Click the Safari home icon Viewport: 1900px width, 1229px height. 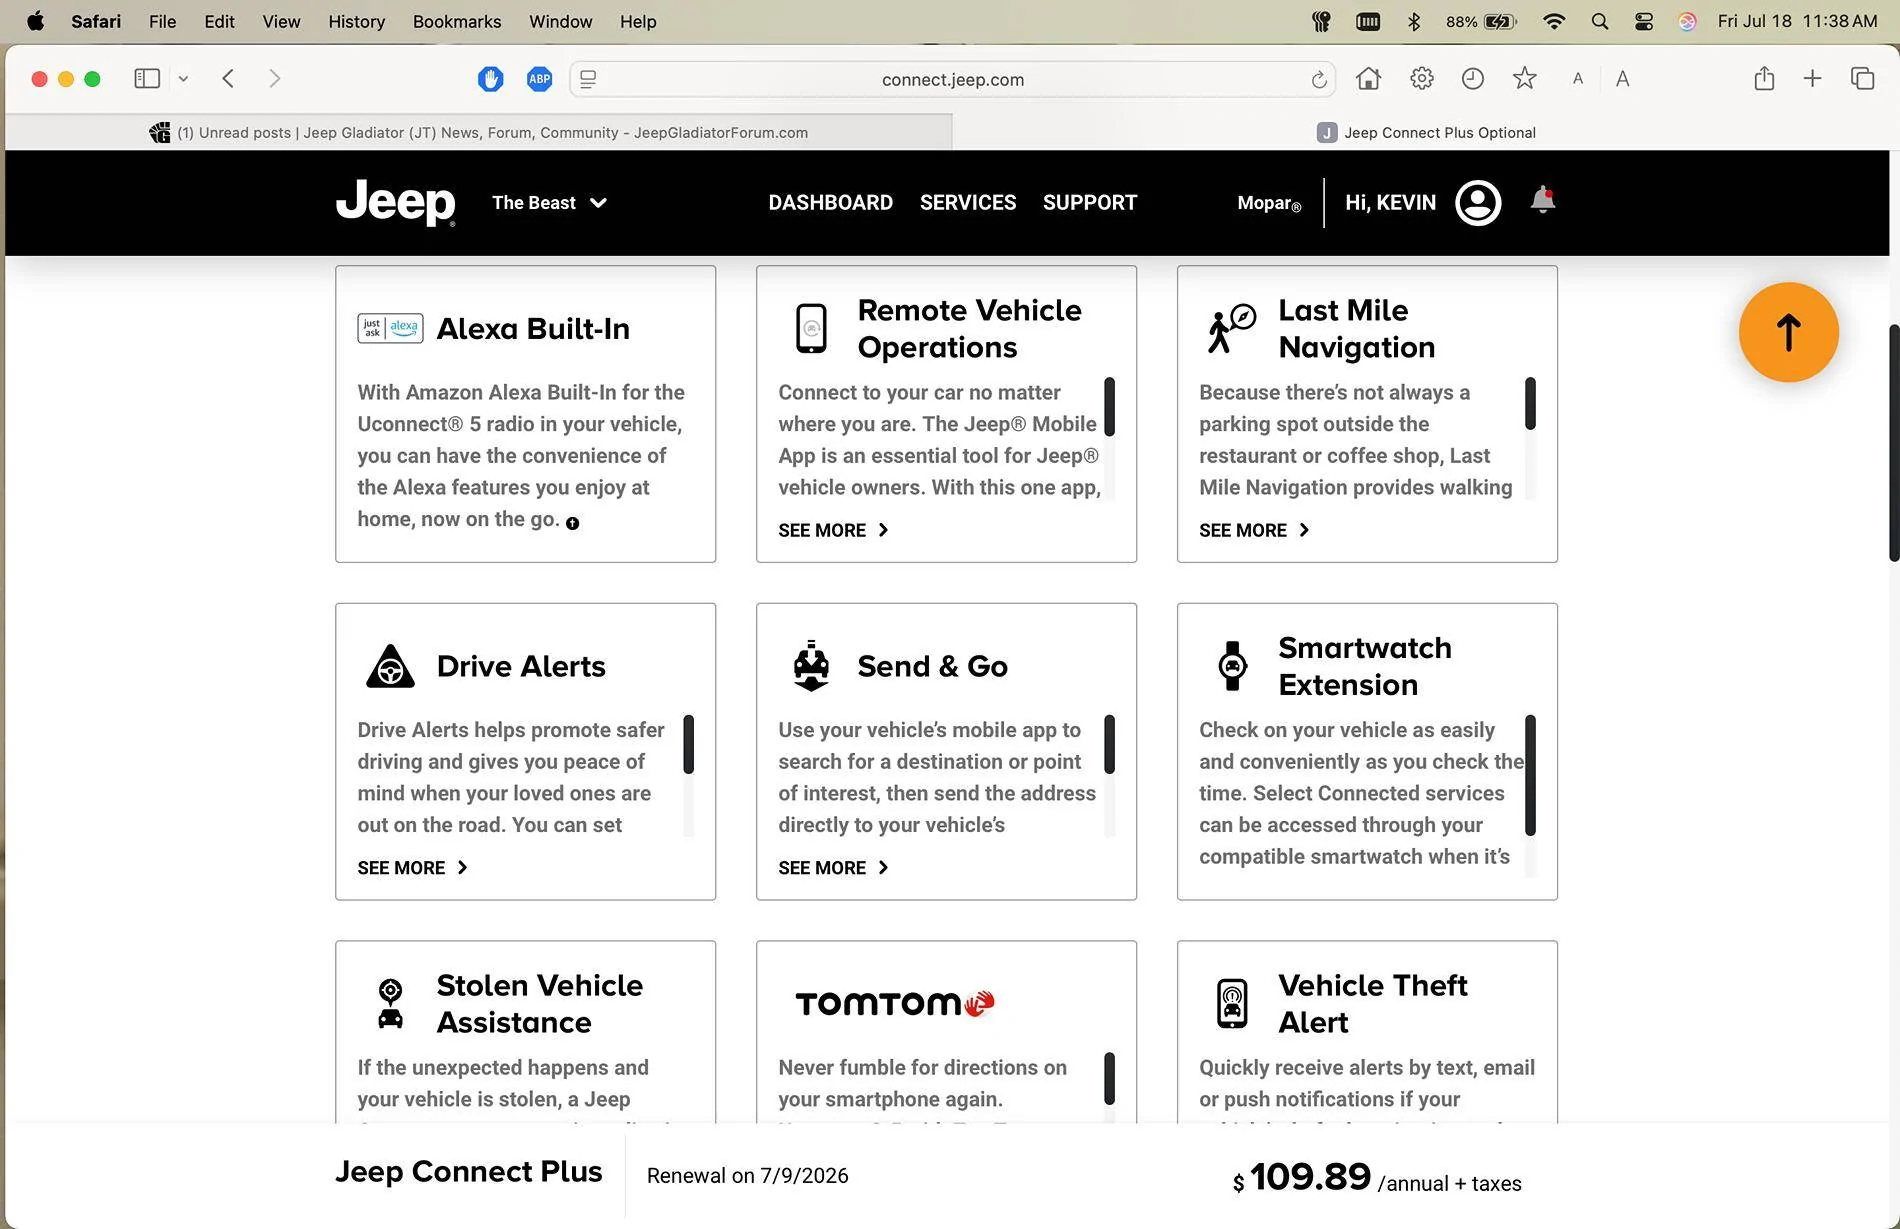1368,78
